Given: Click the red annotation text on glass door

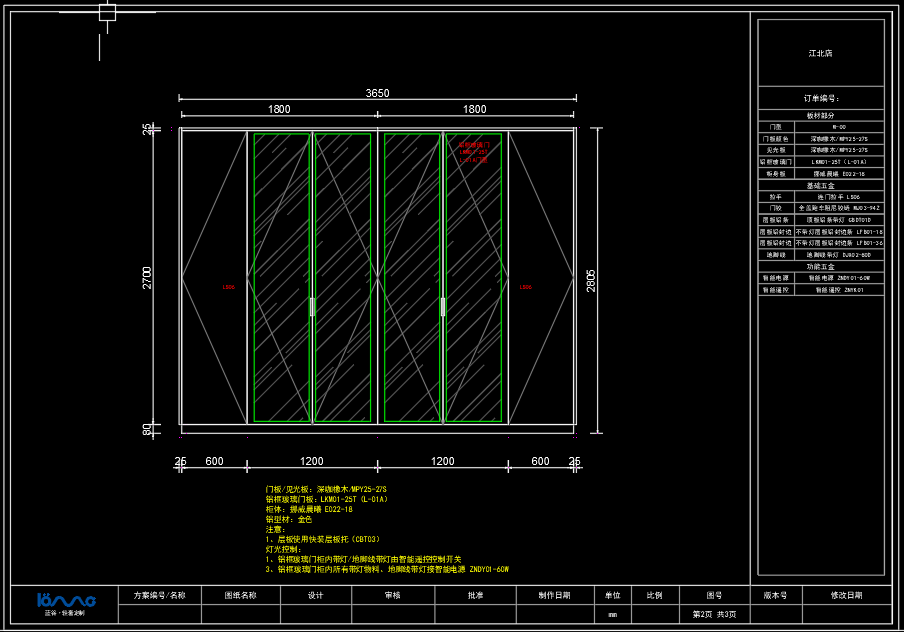Looking at the screenshot, I should 473,152.
